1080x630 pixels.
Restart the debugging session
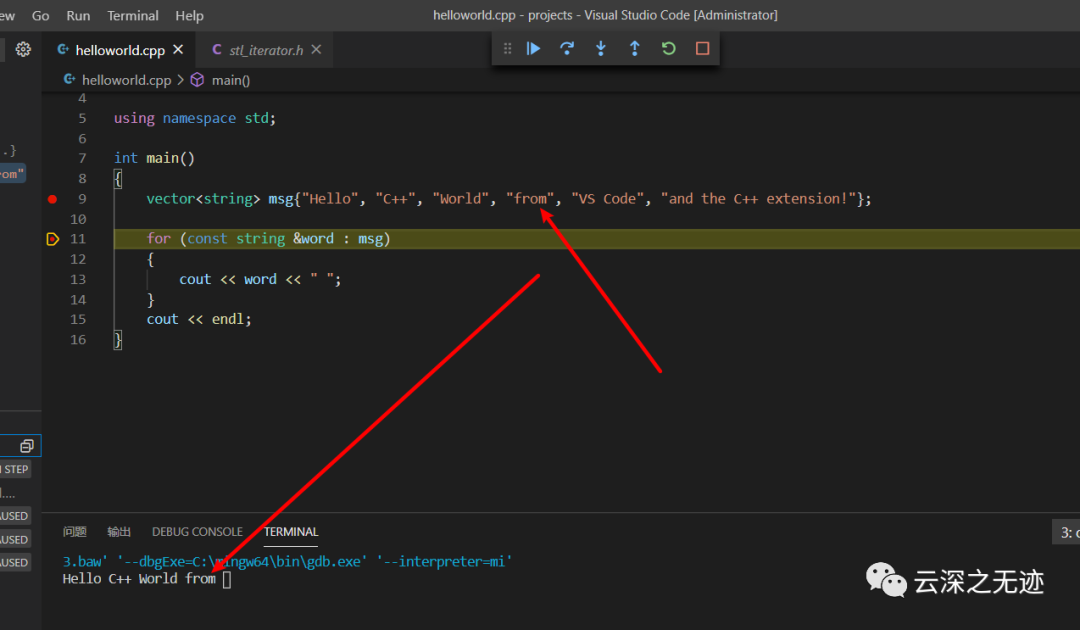tap(668, 49)
